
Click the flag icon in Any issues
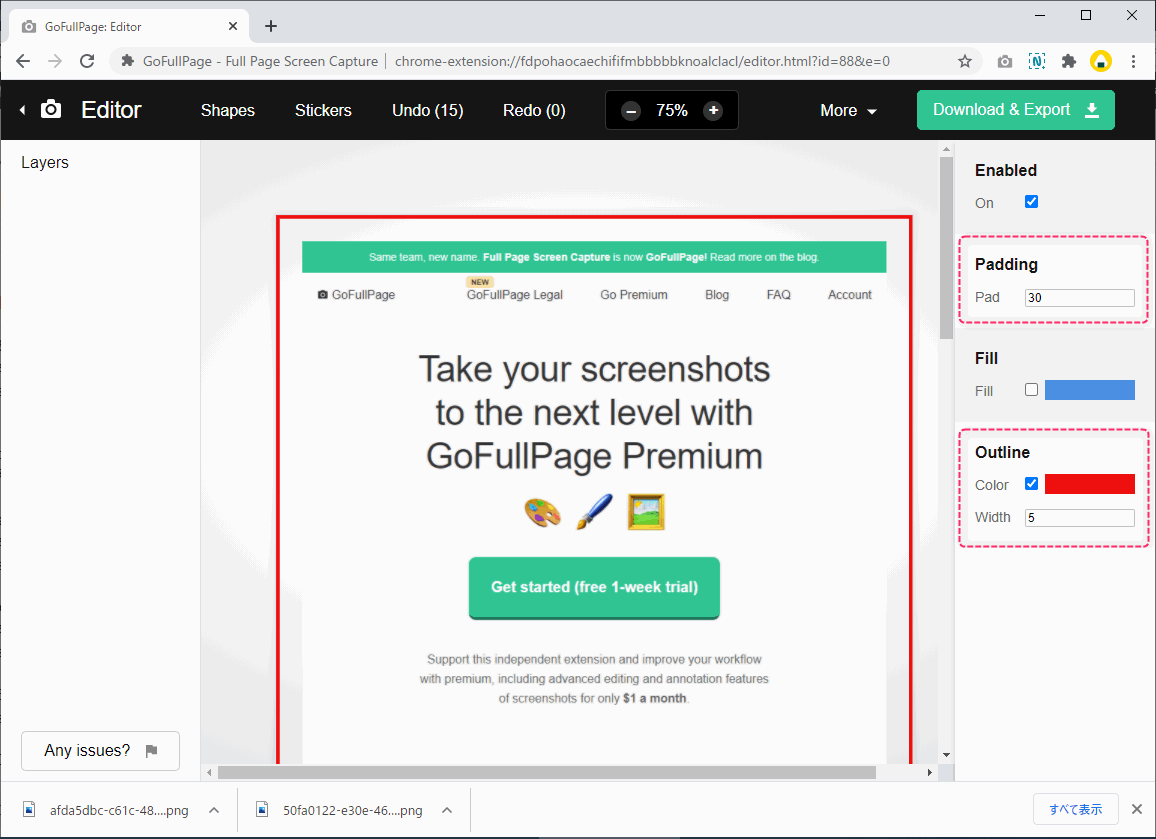[x=152, y=751]
